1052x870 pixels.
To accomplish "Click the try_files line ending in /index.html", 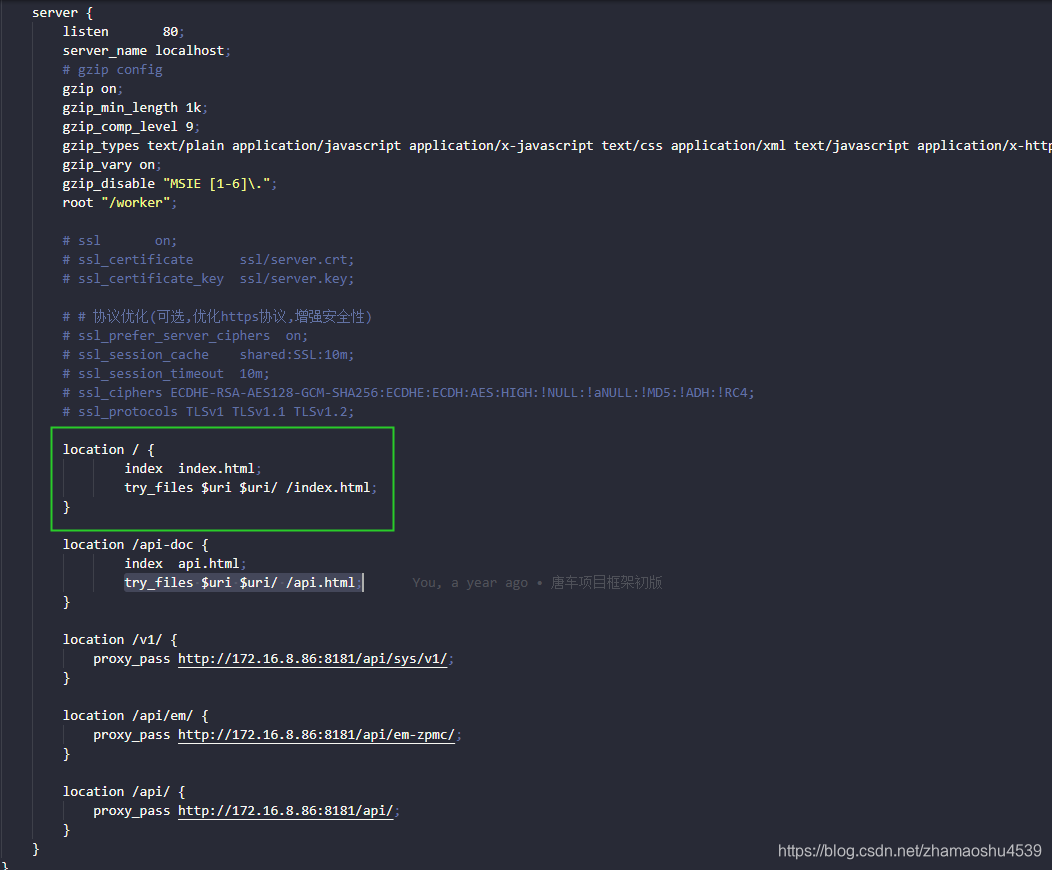I will 251,488.
